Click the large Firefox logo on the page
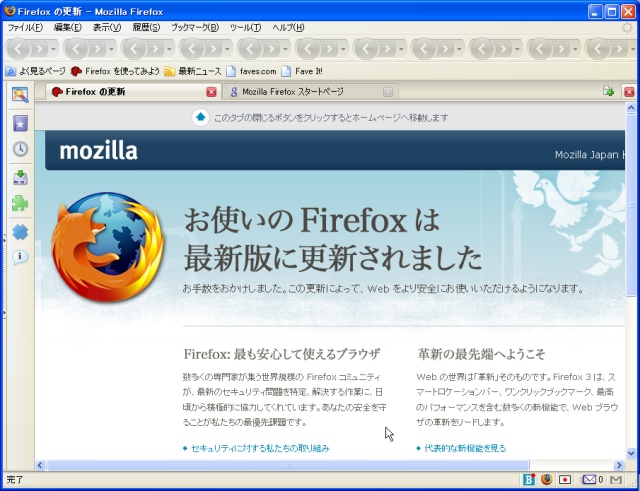The width and height of the screenshot is (640, 491). click(107, 247)
